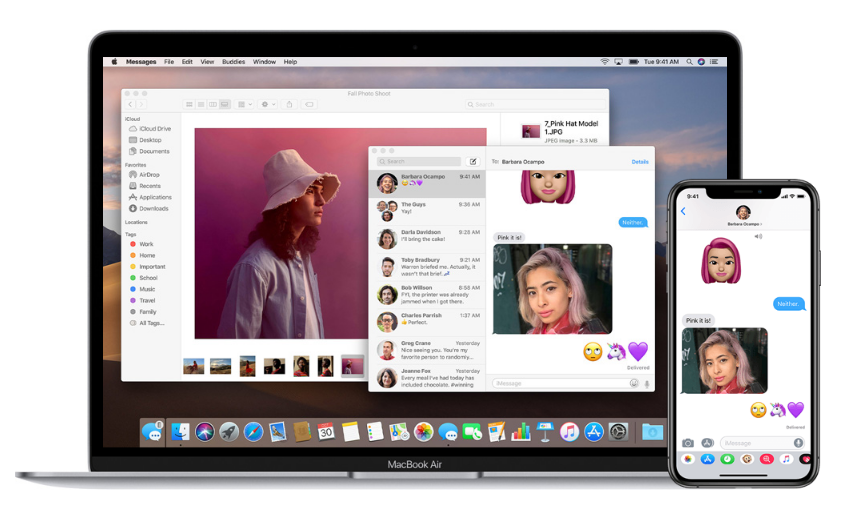
Task: Tap back chevron on the iPhone
Action: [x=683, y=211]
